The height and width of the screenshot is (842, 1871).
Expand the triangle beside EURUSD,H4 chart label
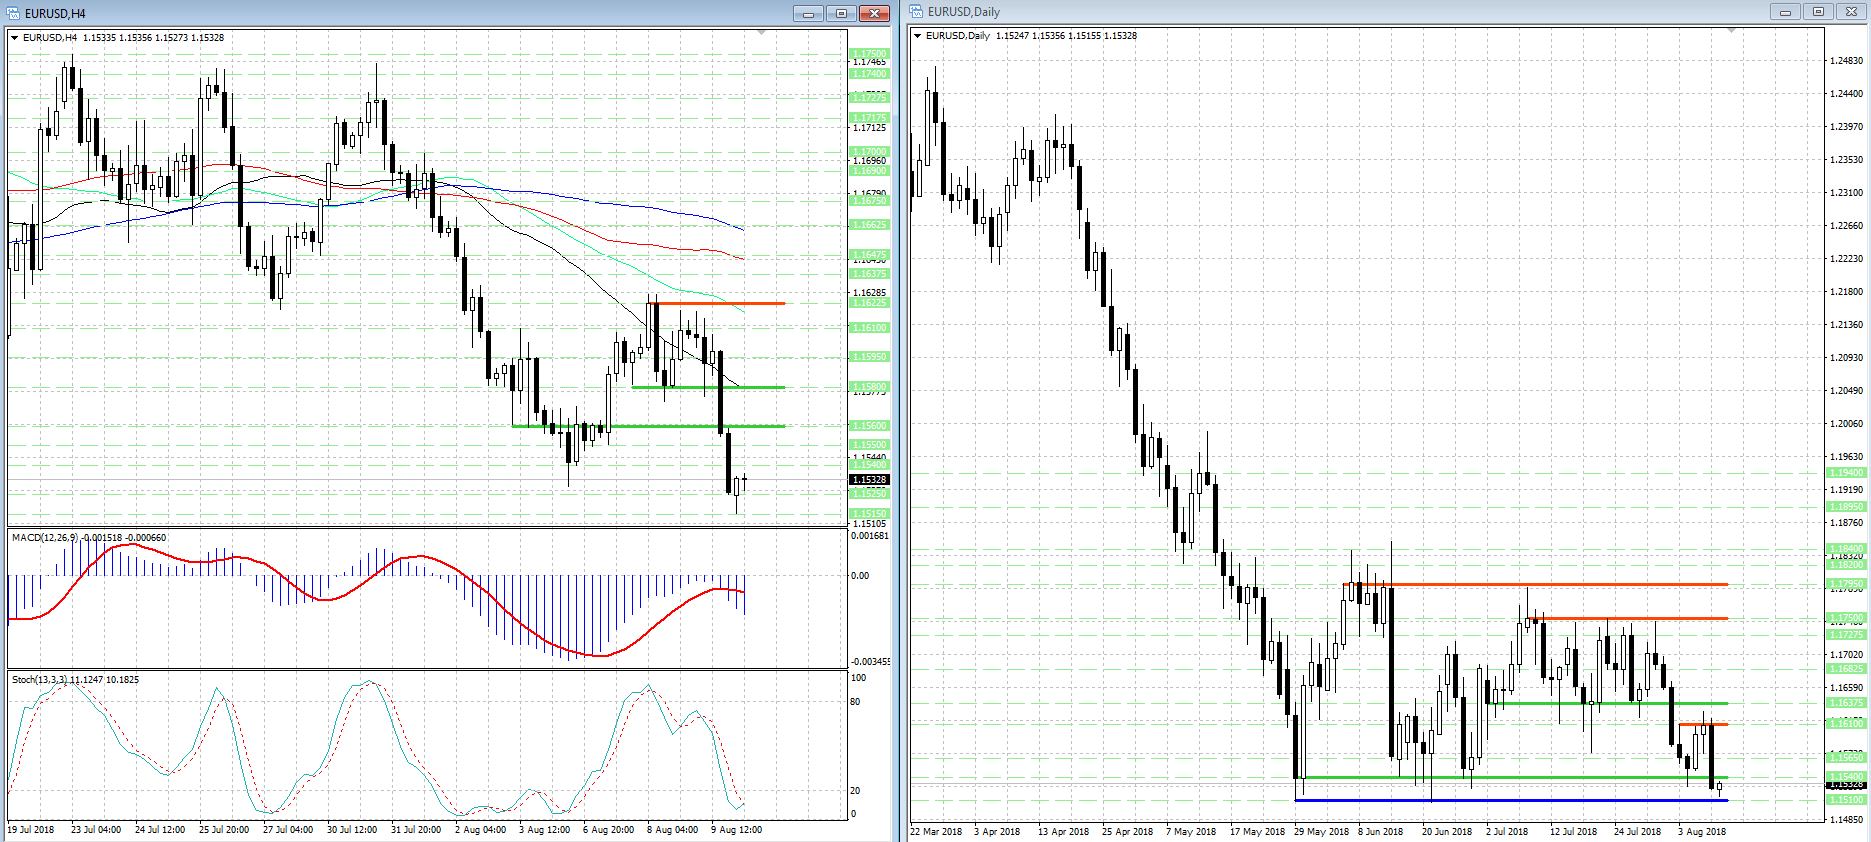pyautogui.click(x=15, y=38)
